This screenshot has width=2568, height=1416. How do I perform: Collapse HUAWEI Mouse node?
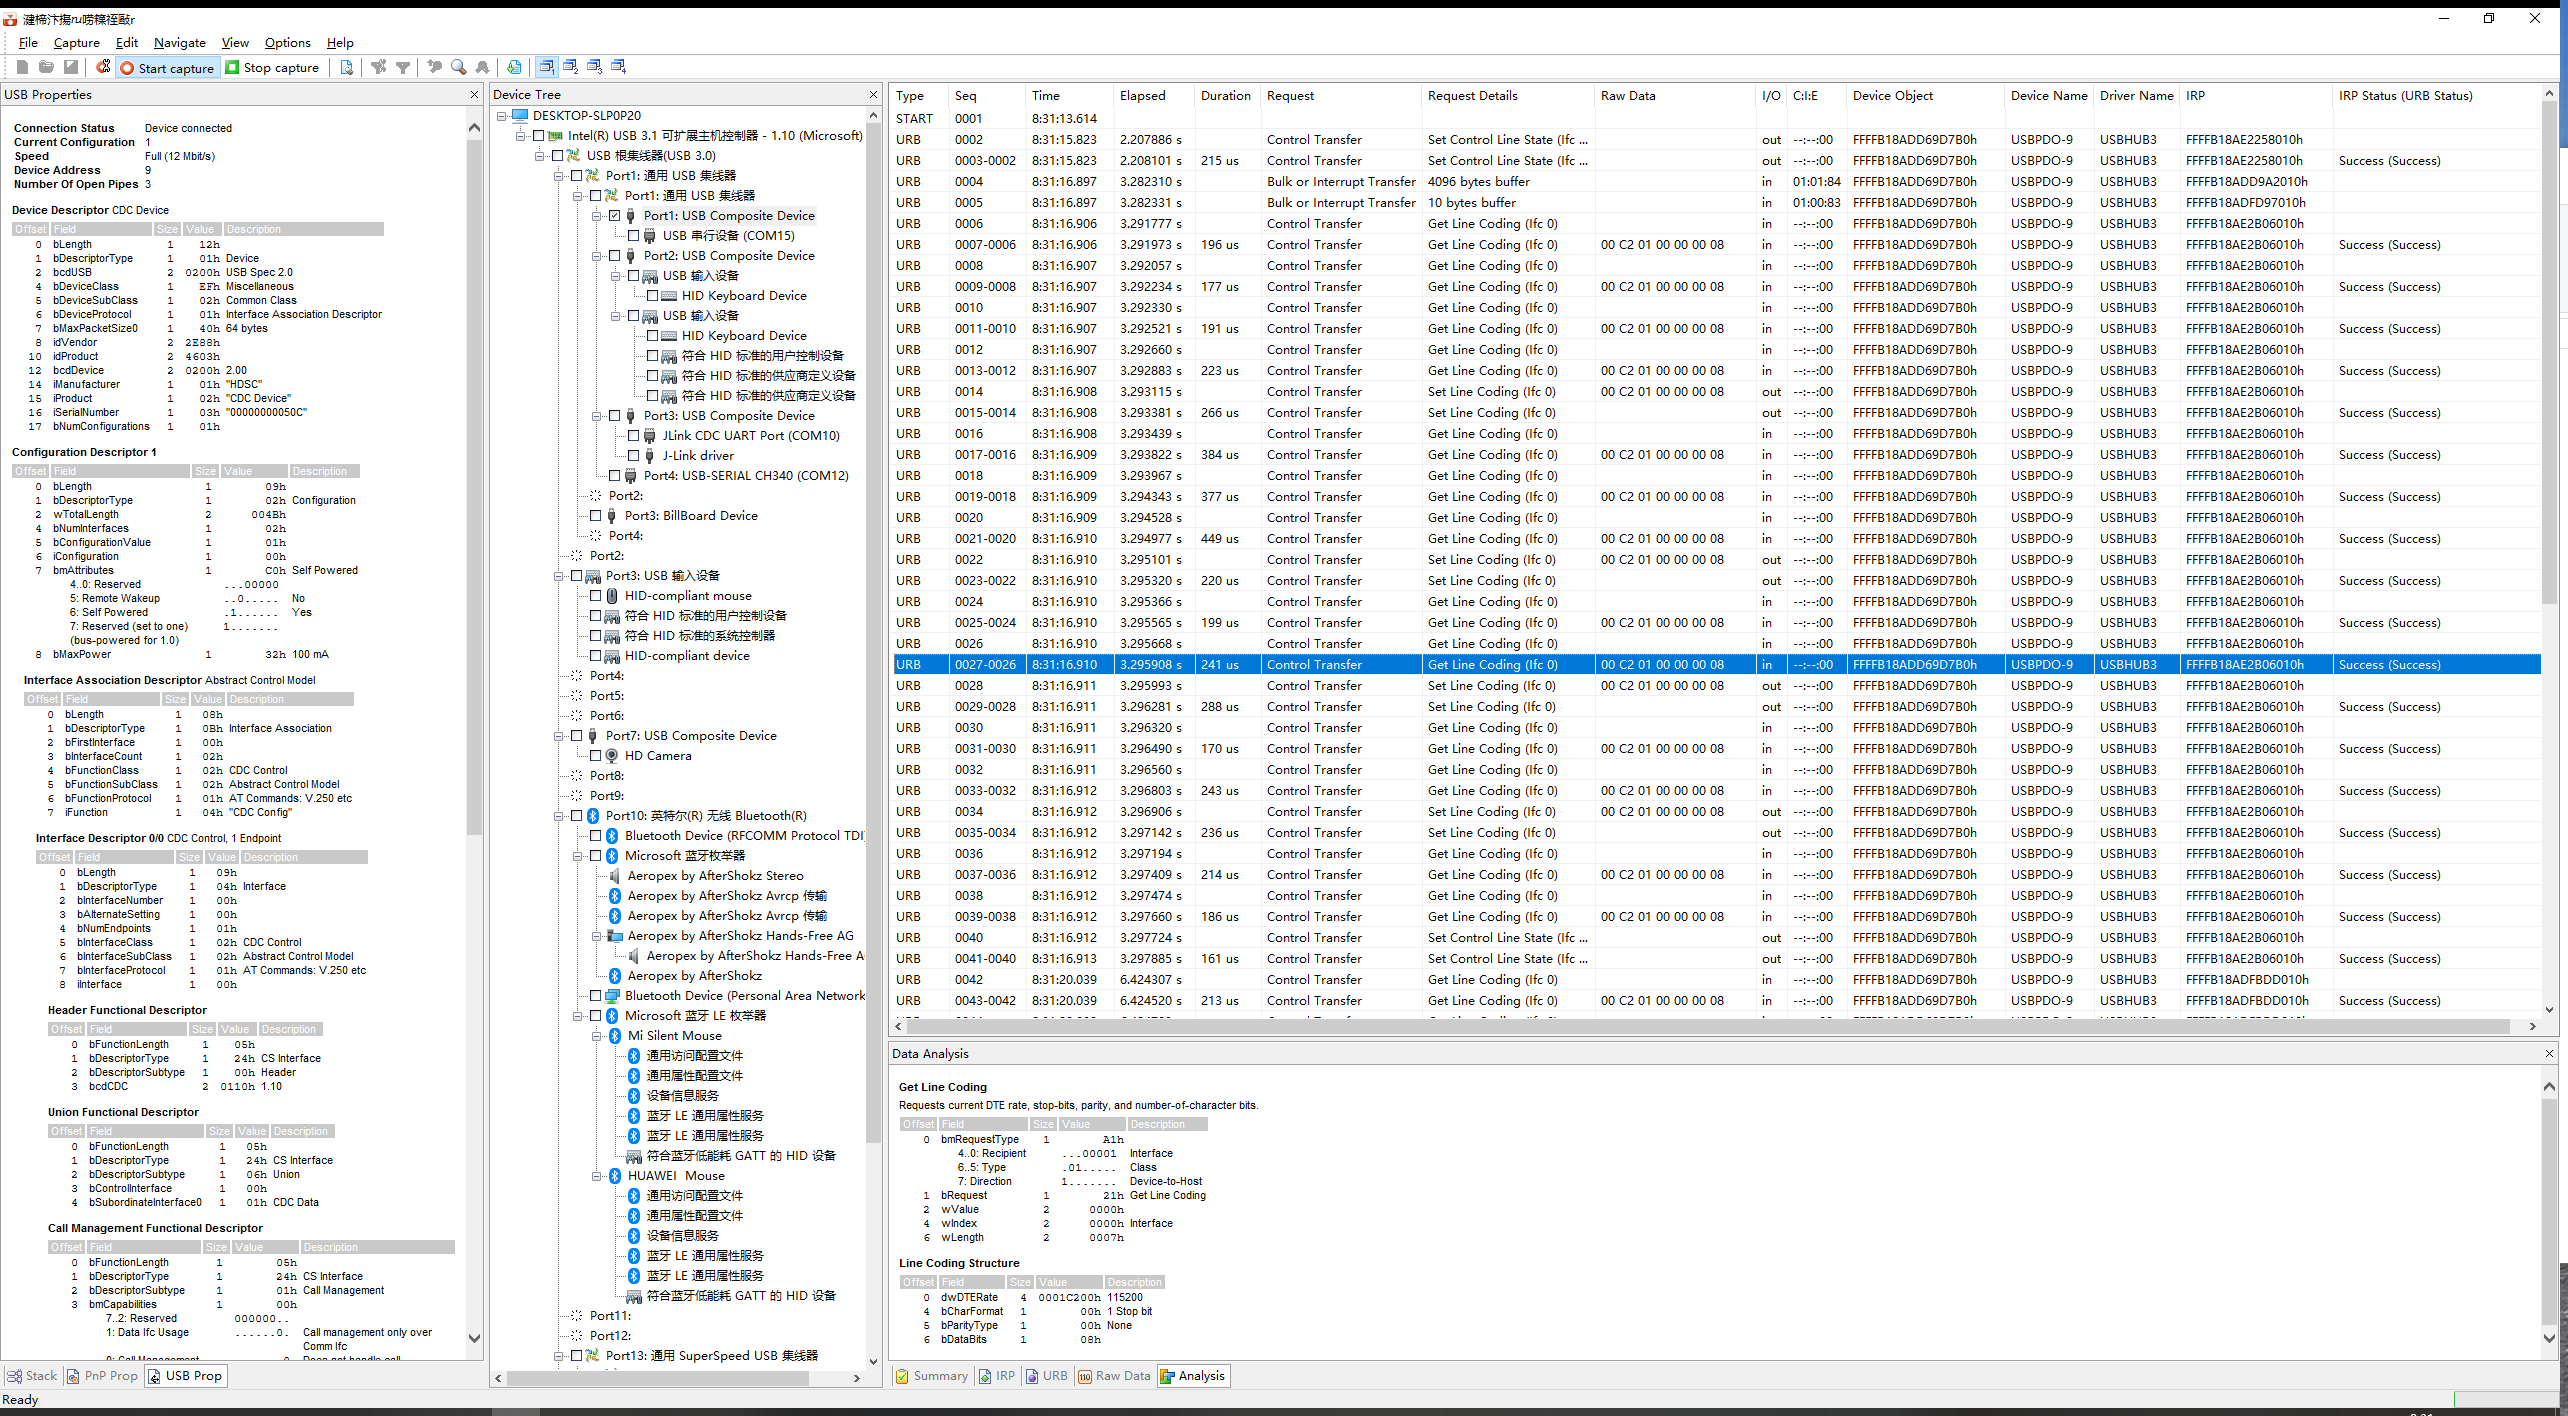pos(597,1175)
